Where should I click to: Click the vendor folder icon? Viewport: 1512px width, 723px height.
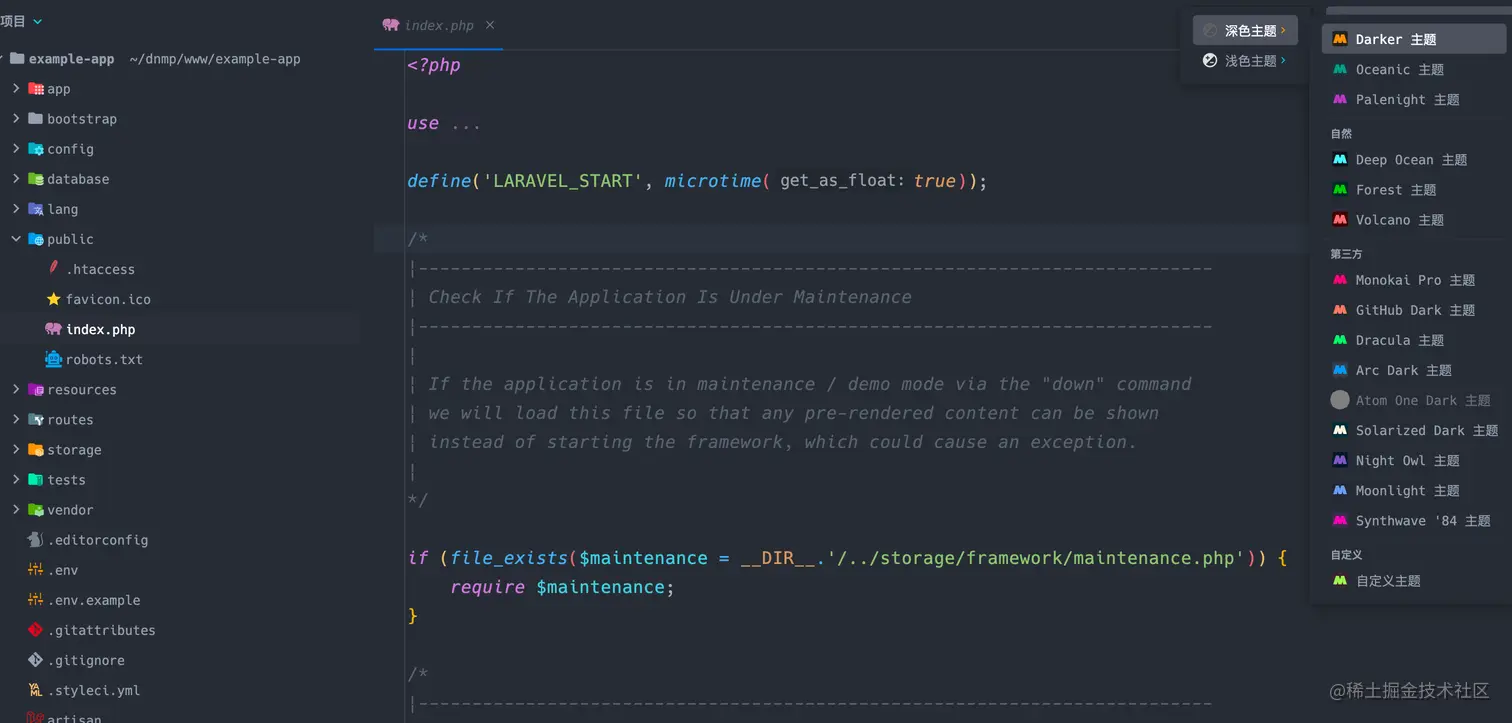(x=36, y=509)
